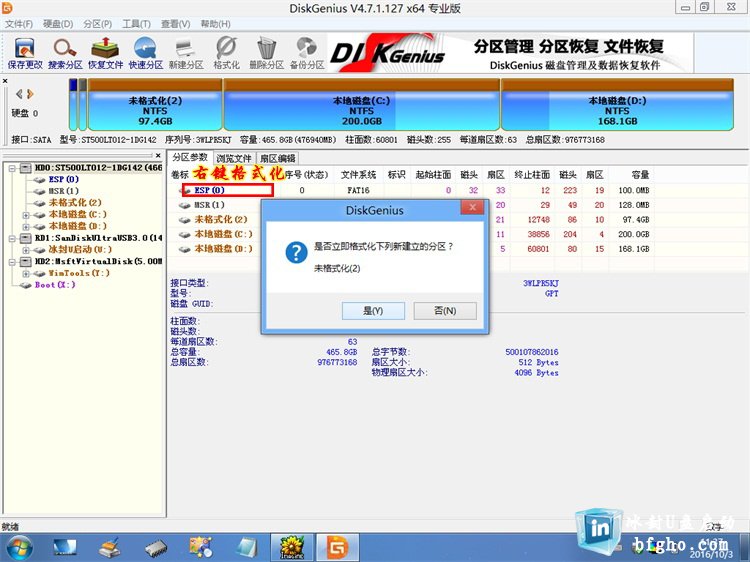The height and width of the screenshot is (562, 750).
Task: Click the 新建分区 (New partition) toolbar icon
Action: 186,53
